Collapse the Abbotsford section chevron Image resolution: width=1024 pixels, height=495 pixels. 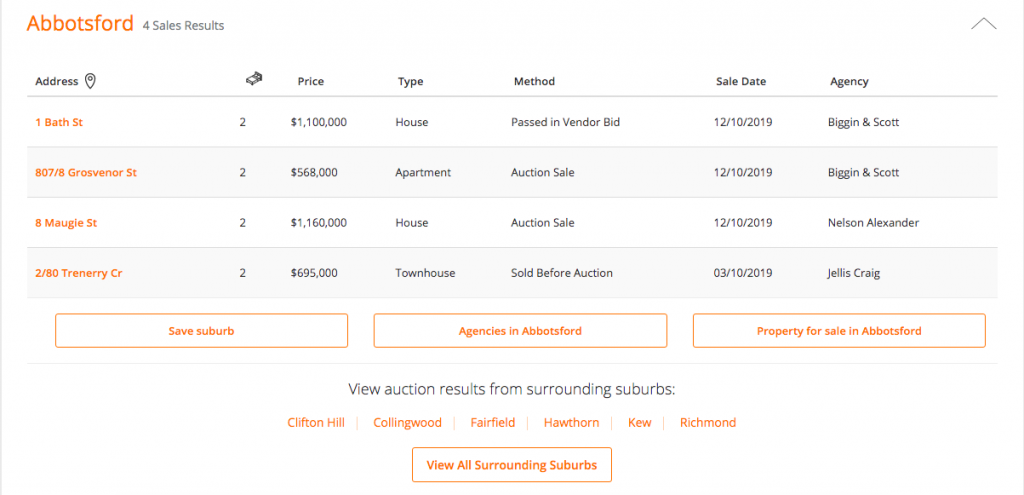tap(984, 24)
